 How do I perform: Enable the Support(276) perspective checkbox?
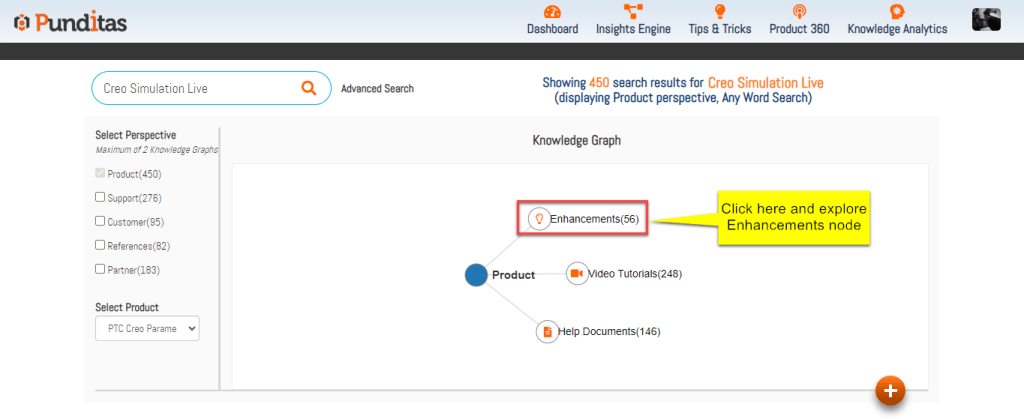100,197
